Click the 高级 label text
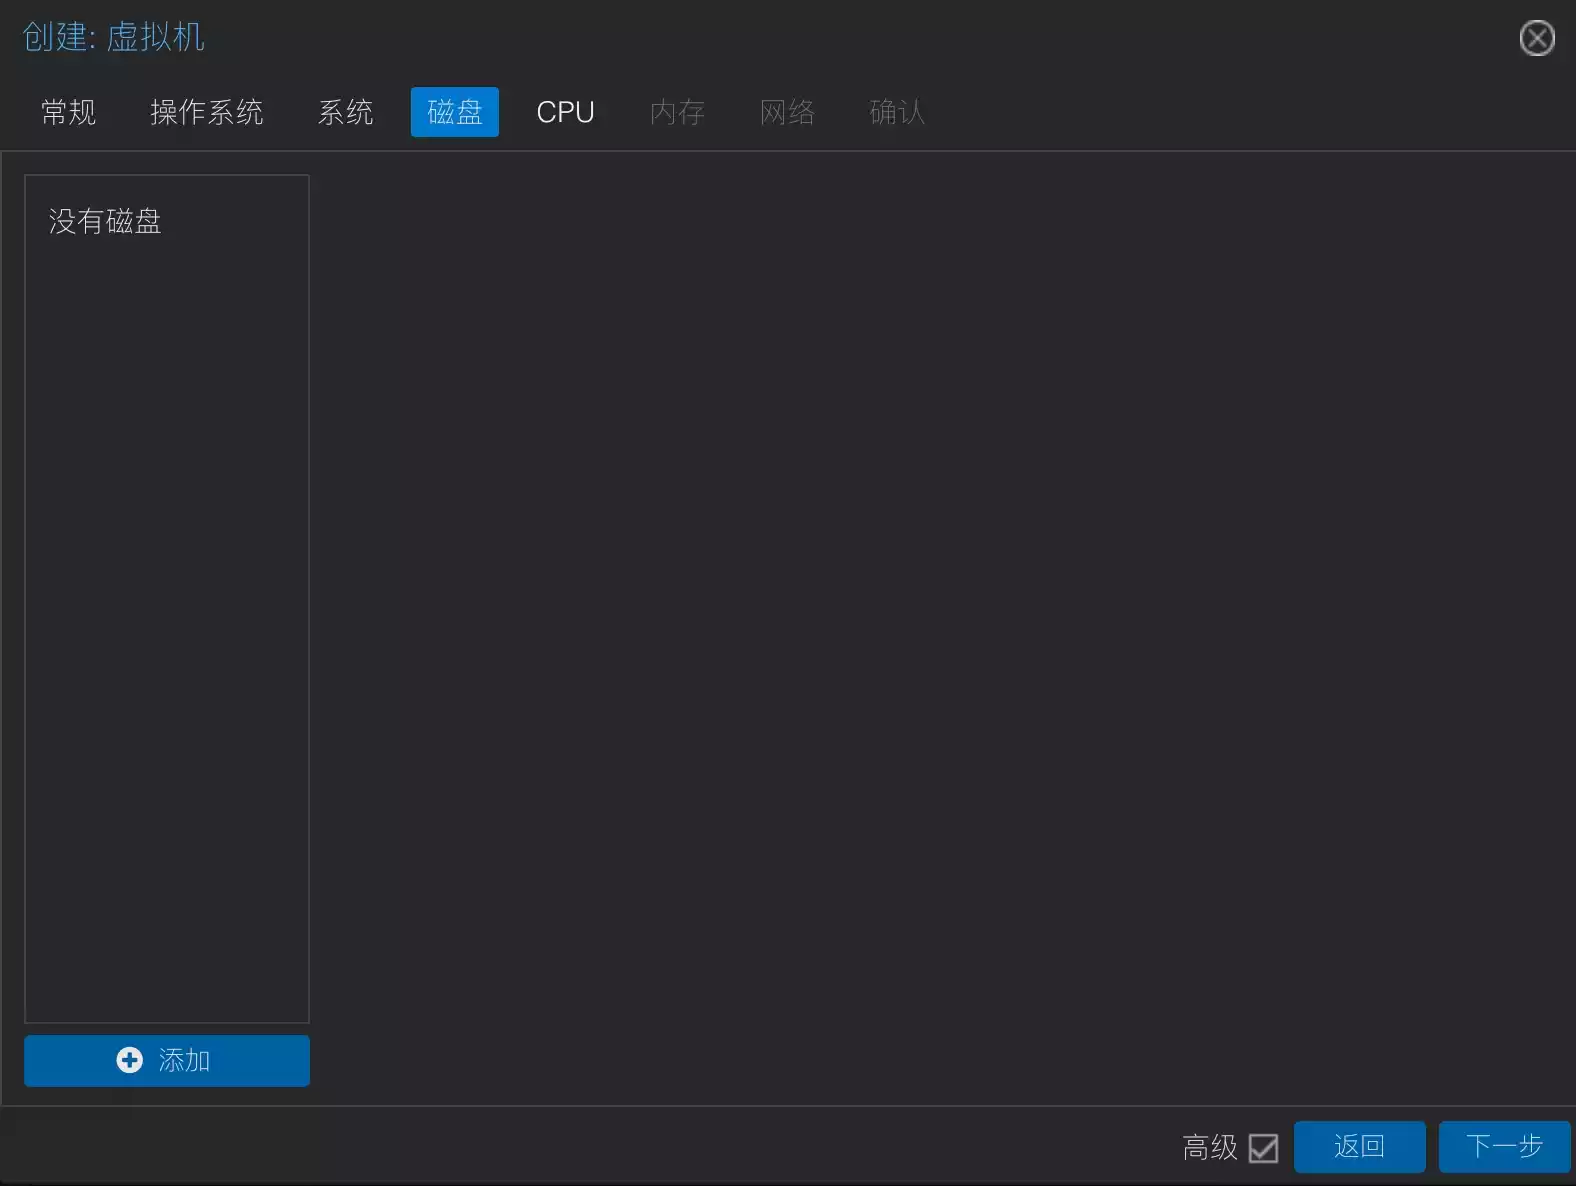Screen dimensions: 1576x1186 (1209, 1147)
